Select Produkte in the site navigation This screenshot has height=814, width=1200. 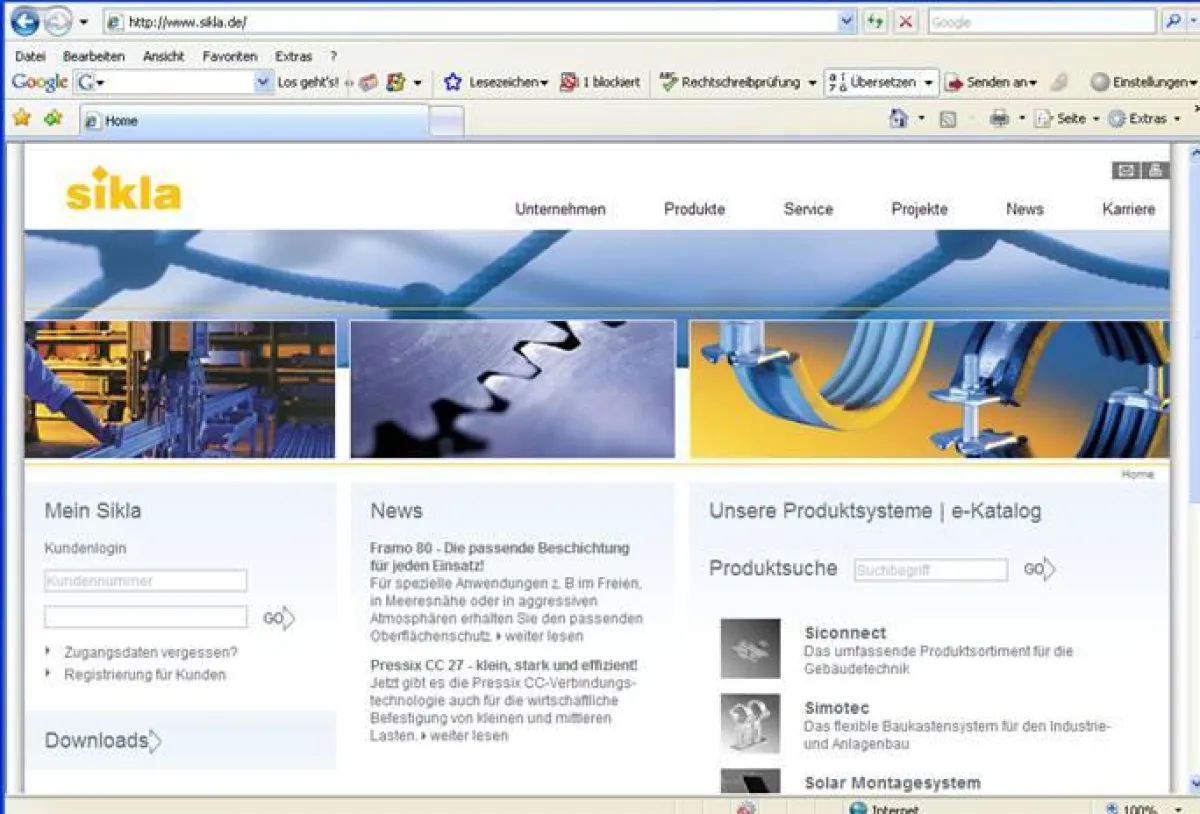694,210
